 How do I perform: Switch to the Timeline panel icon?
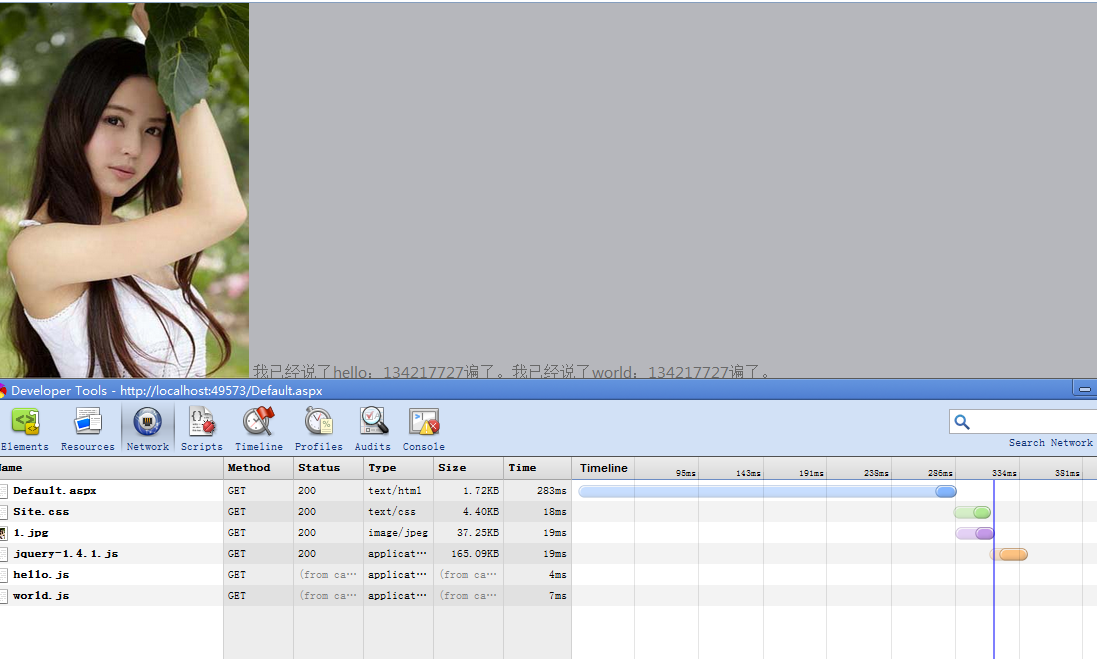coord(259,423)
